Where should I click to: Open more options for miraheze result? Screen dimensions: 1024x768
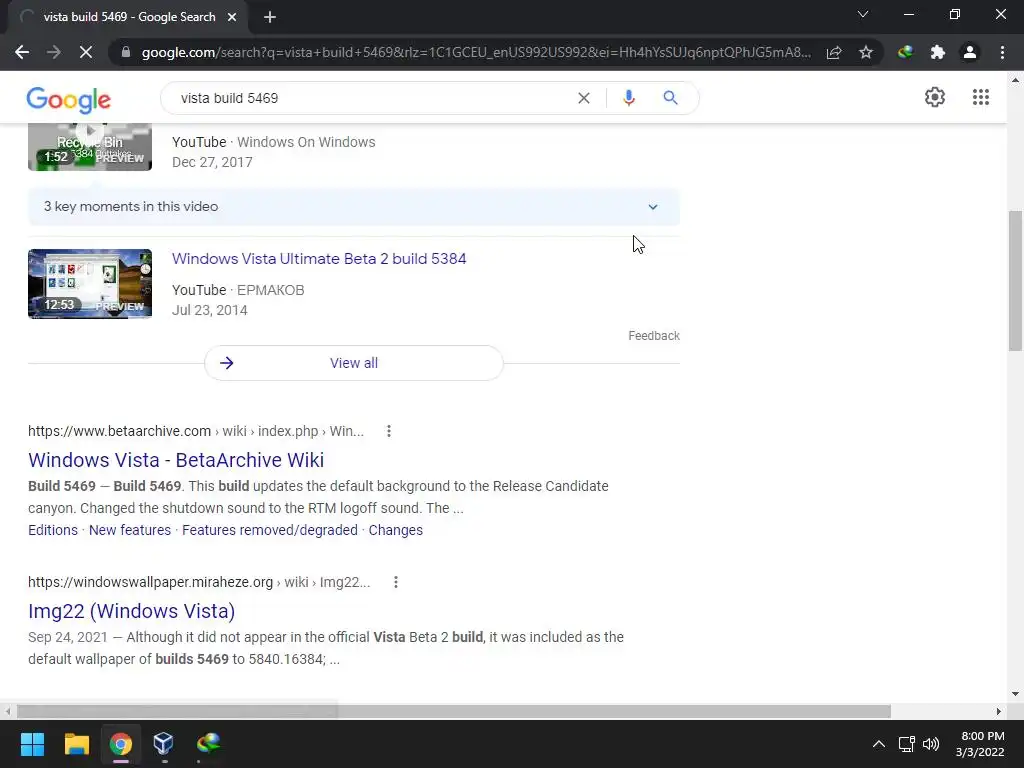point(396,582)
